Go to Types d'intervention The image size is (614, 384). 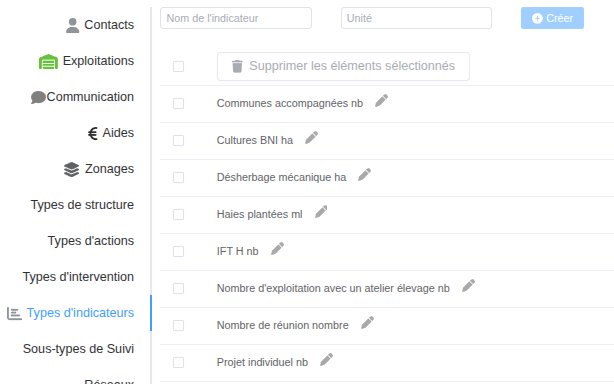[78, 277]
